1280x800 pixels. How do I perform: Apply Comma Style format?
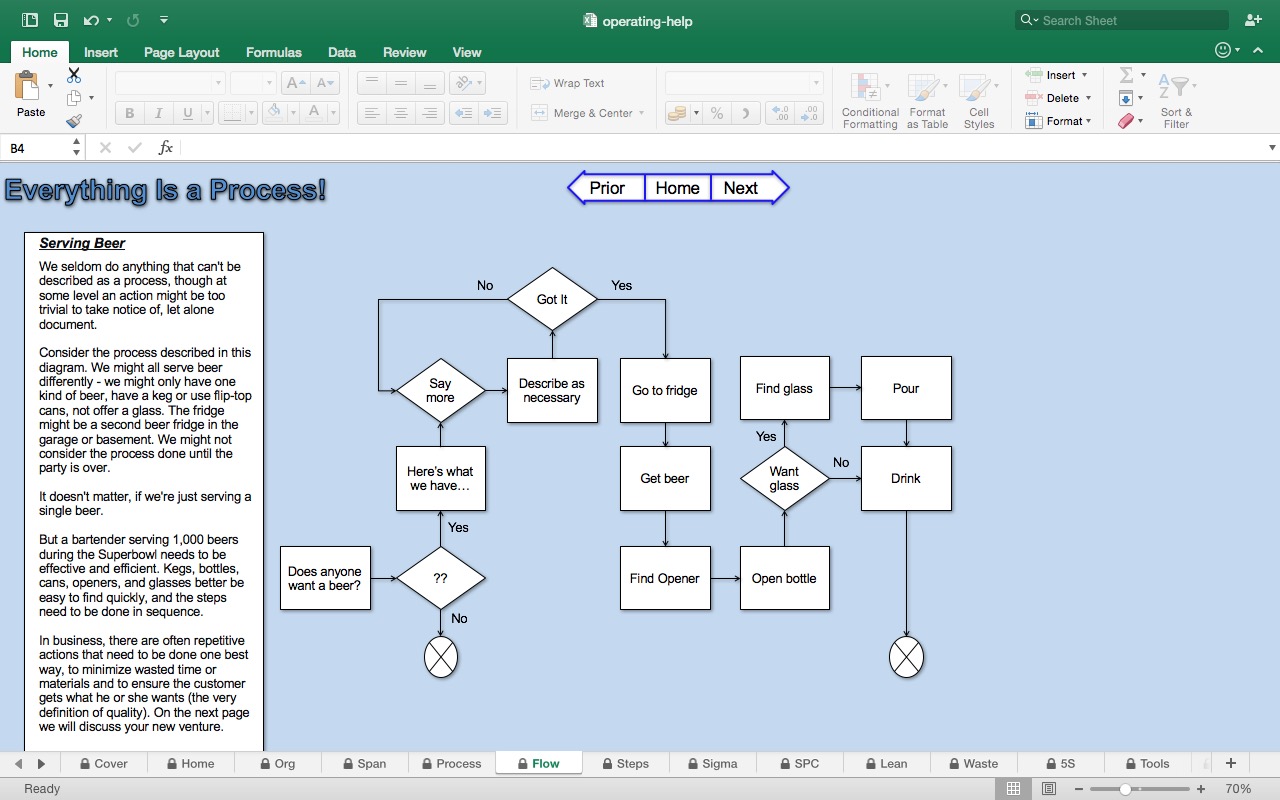coord(745,113)
